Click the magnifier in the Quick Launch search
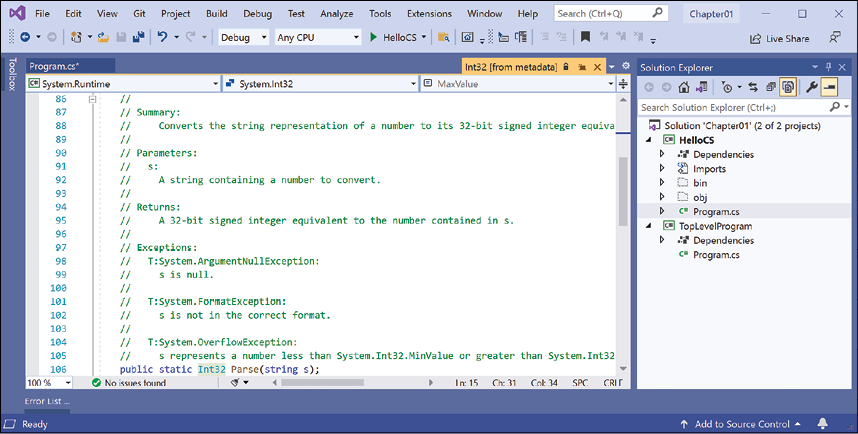 pyautogui.click(x=658, y=13)
